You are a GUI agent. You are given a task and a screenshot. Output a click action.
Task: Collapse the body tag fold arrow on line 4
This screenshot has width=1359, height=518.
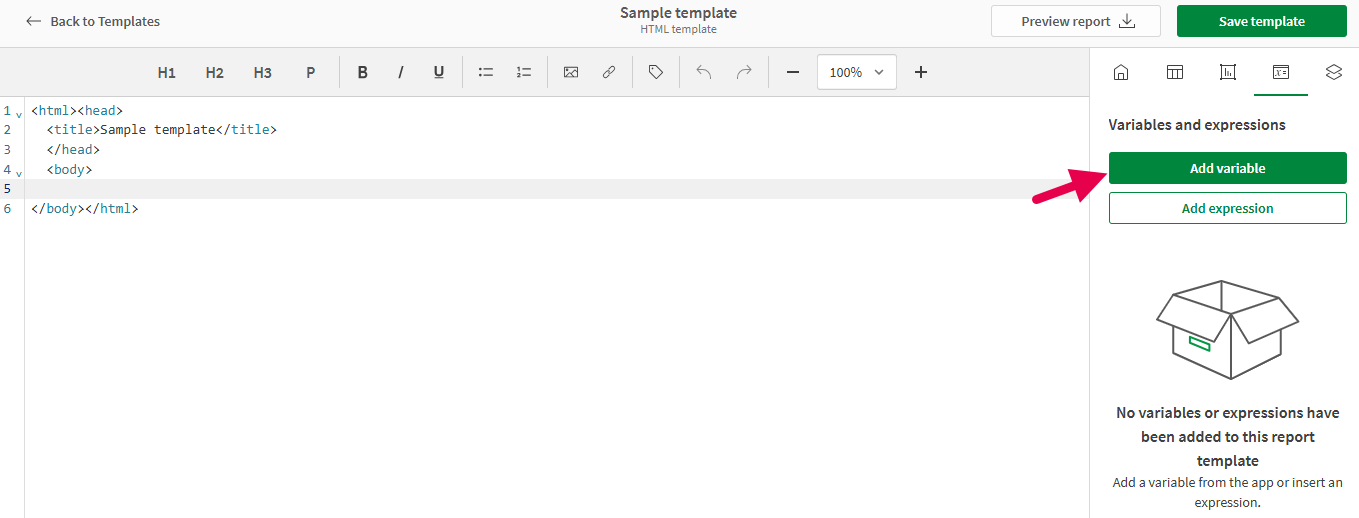tap(19, 174)
